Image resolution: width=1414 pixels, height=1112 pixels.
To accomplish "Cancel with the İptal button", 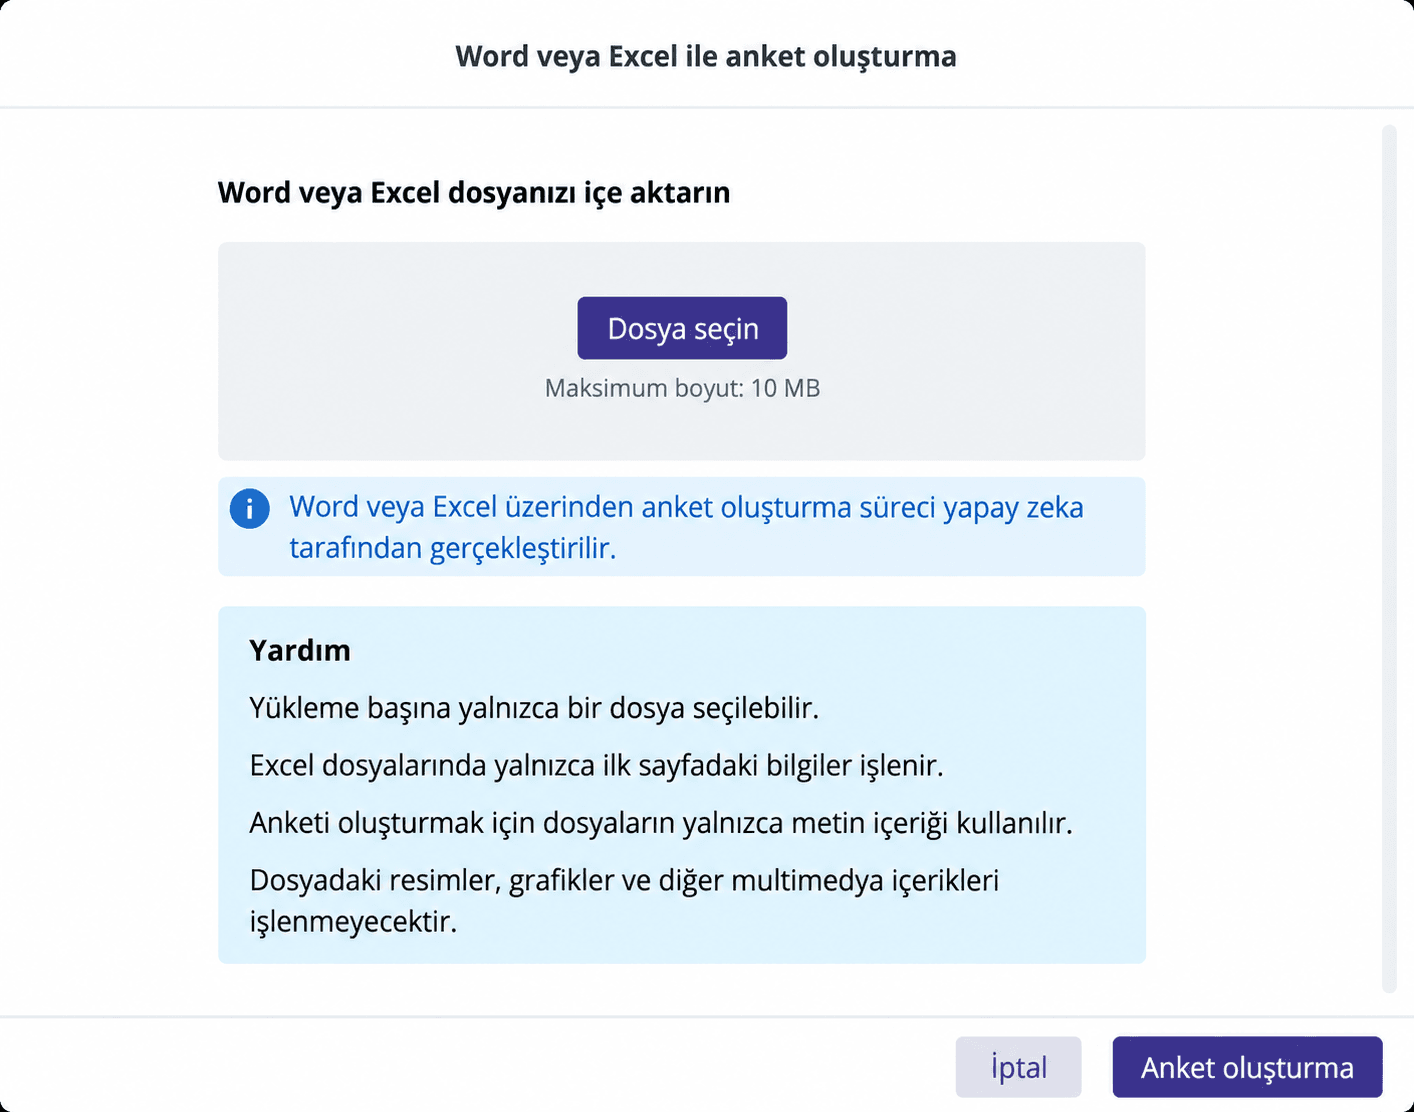I will point(1018,1067).
